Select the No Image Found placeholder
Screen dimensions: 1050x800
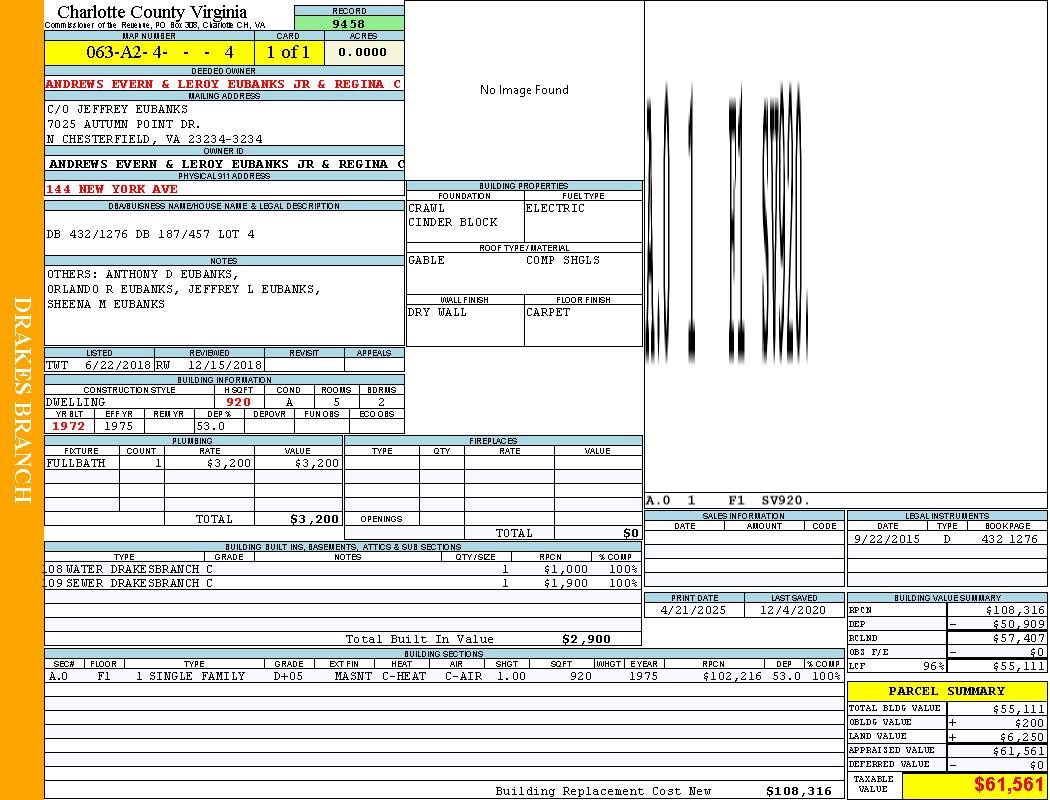[524, 90]
